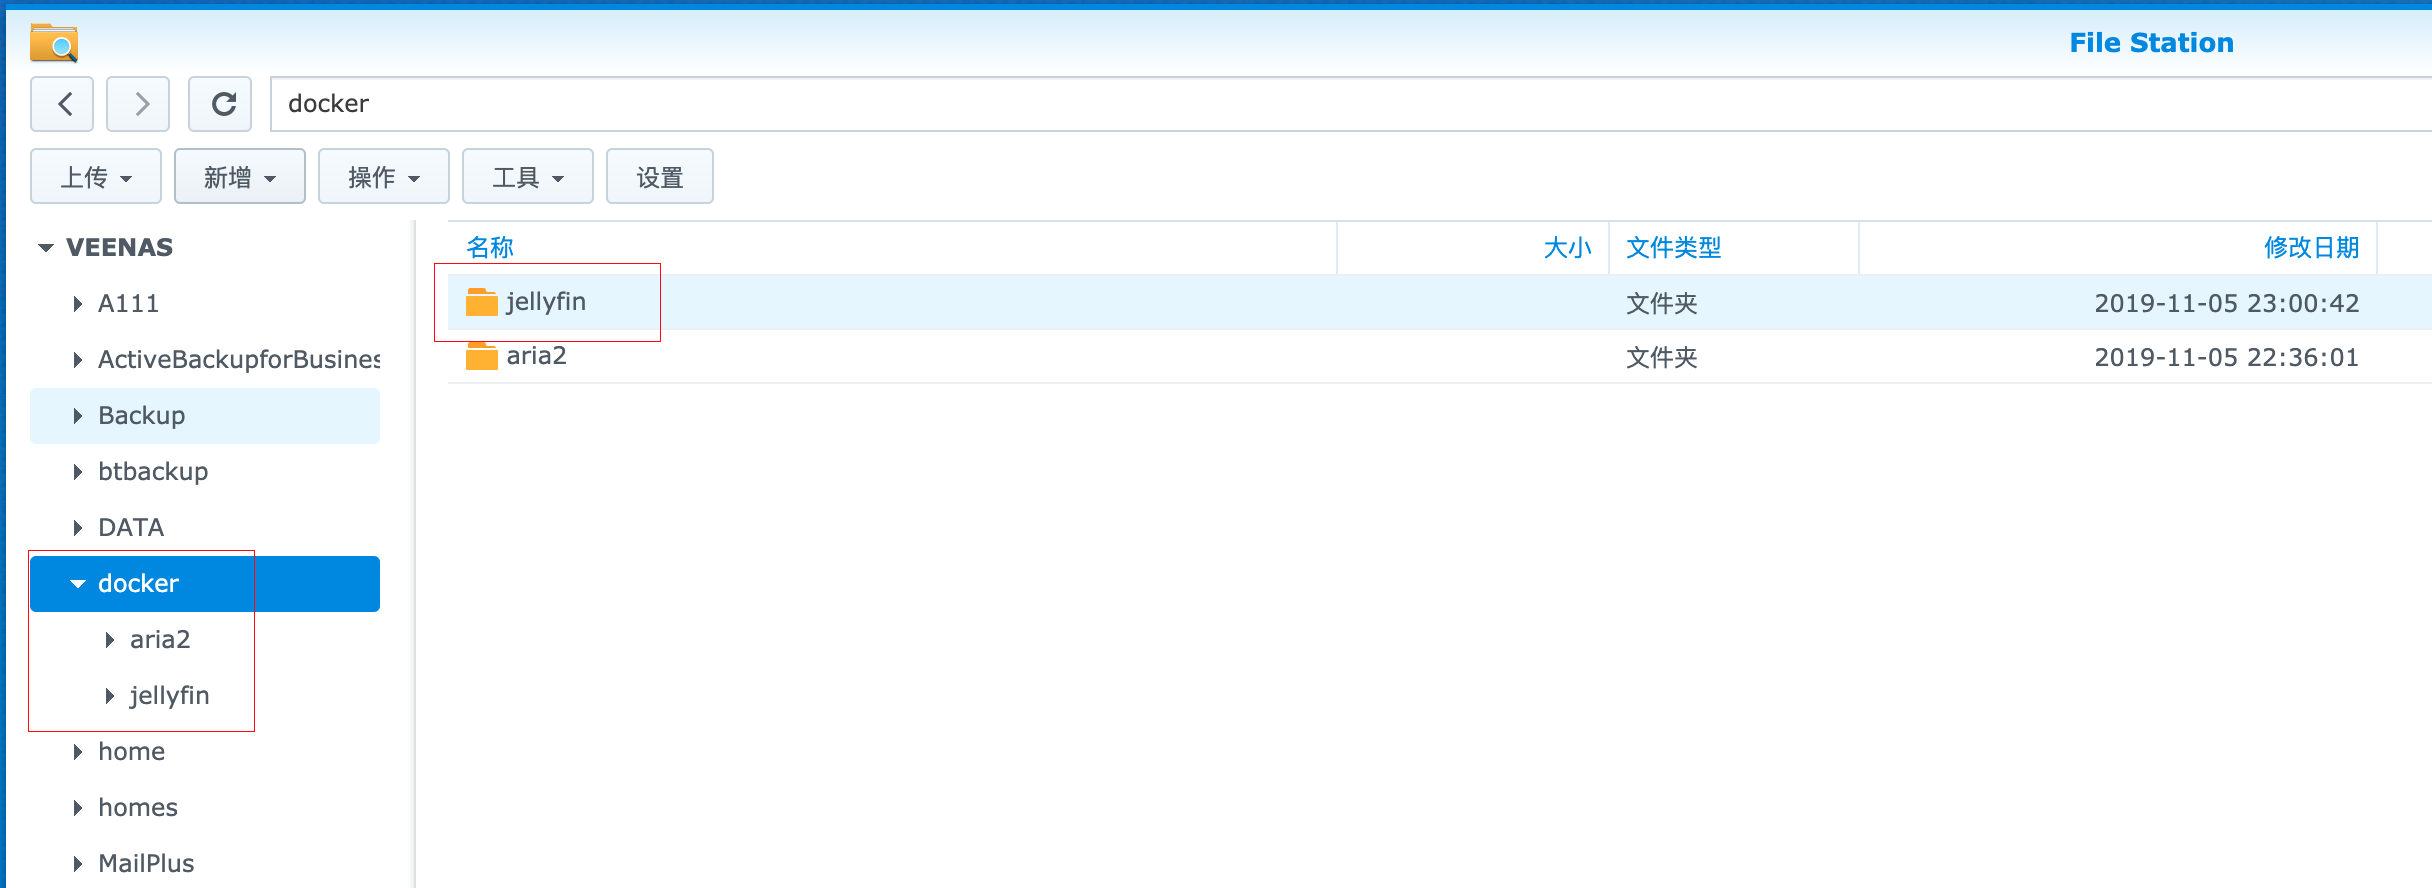Collapse the docker folder arrow

click(x=78, y=584)
